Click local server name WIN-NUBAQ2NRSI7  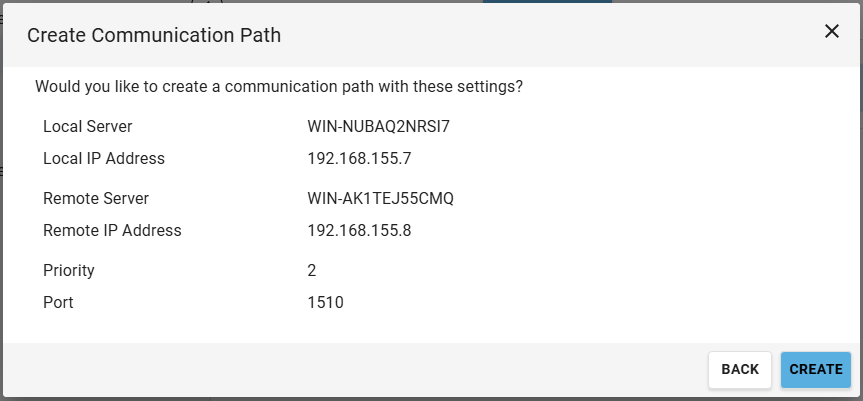point(379,126)
